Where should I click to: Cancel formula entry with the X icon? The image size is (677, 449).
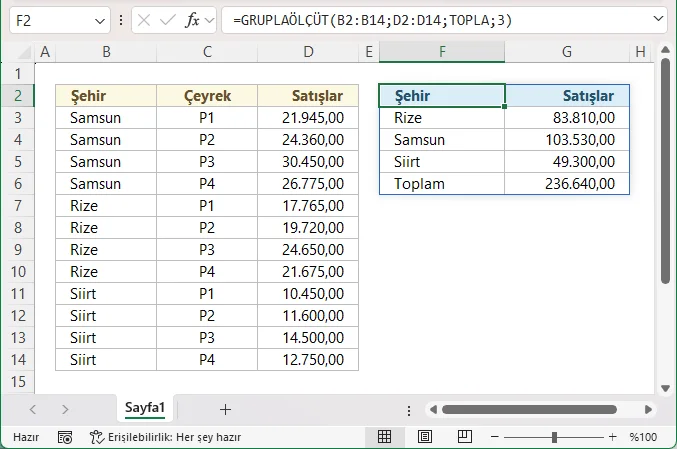[x=144, y=20]
